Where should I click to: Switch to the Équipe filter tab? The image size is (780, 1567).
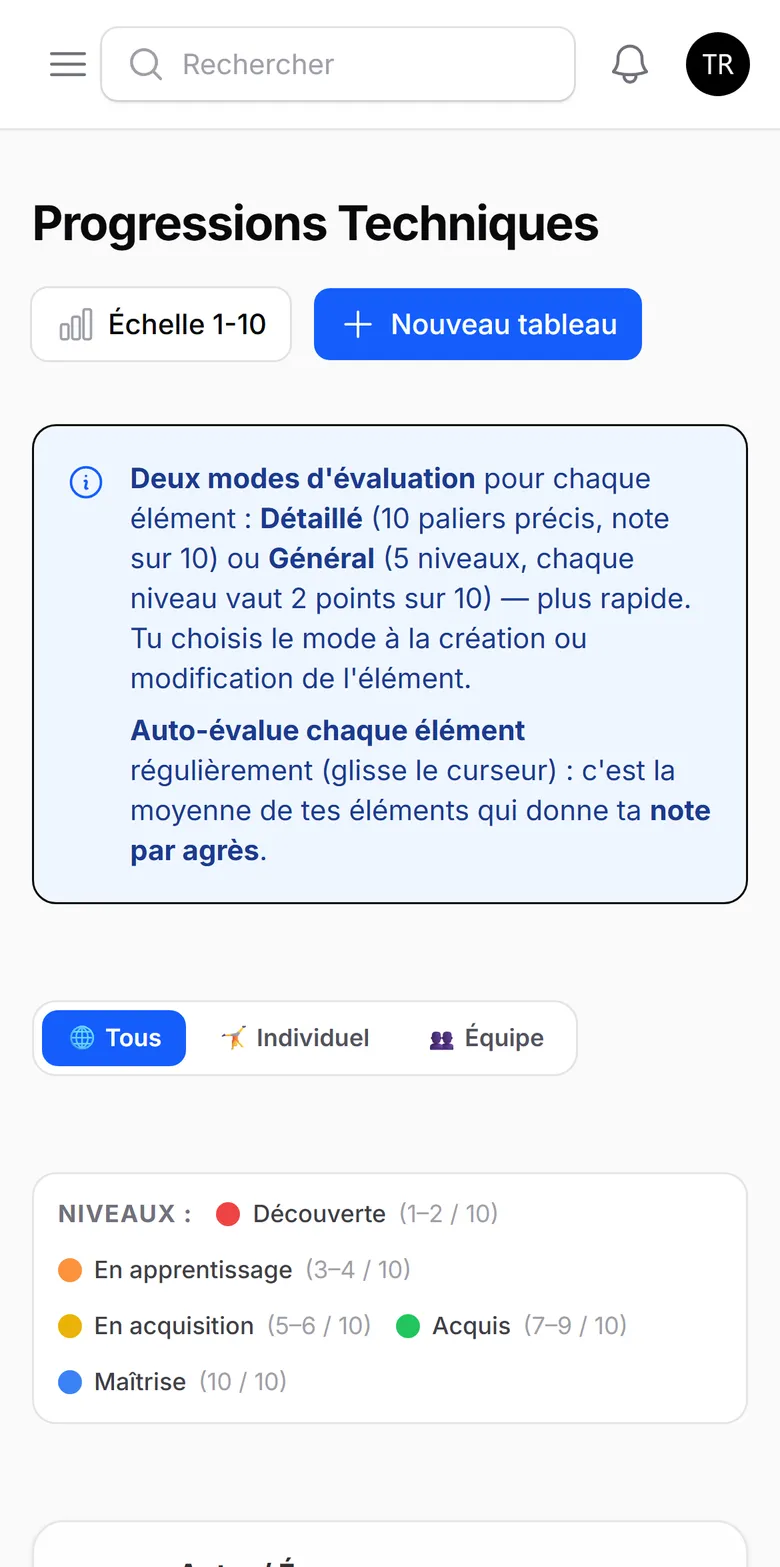[x=486, y=1038]
